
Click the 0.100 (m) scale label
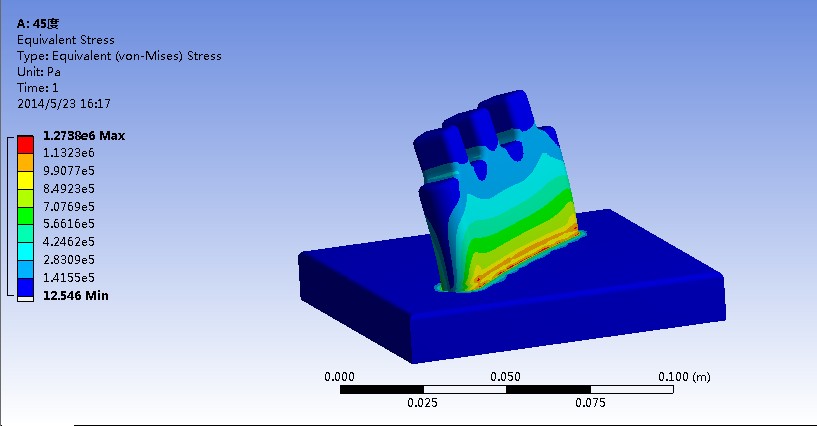click(x=684, y=377)
